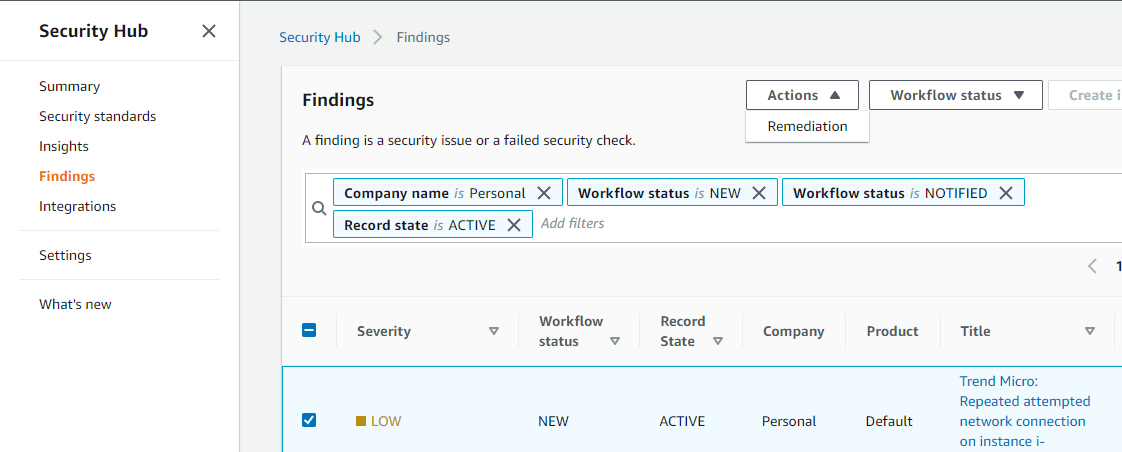Select Findings in the sidebar
The image size is (1122, 452).
[67, 177]
